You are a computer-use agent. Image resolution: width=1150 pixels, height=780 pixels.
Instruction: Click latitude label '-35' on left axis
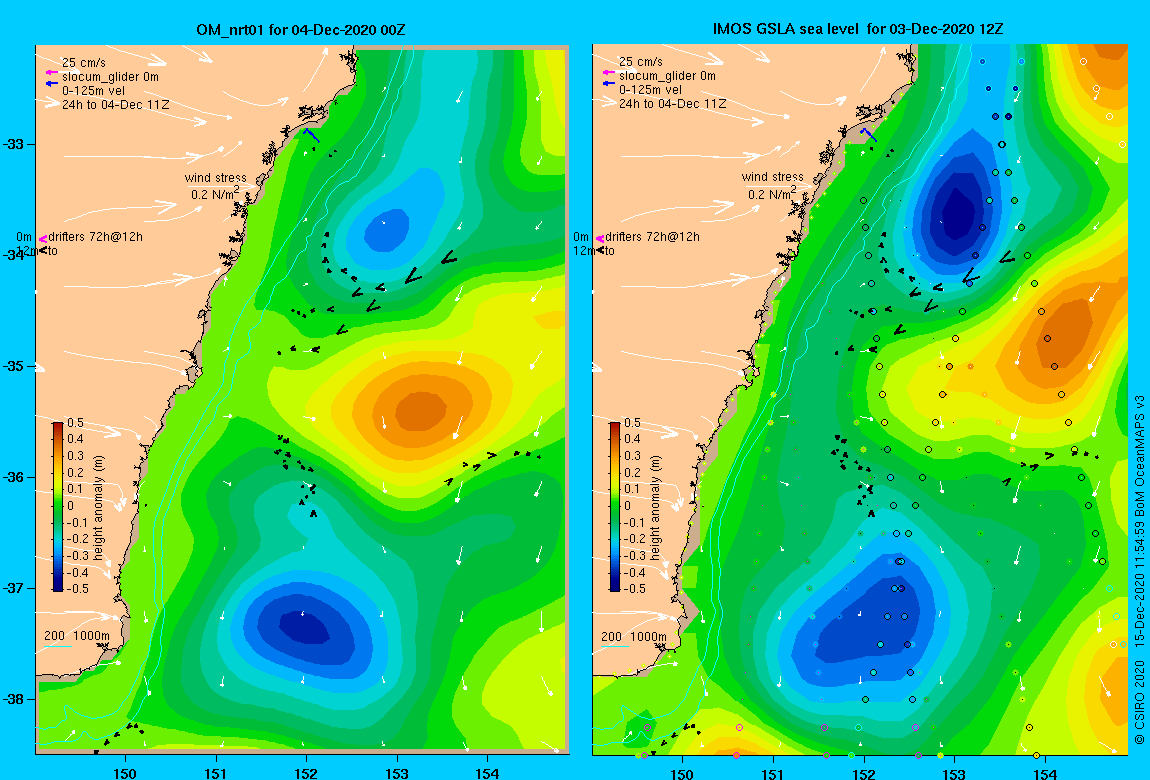coord(14,367)
